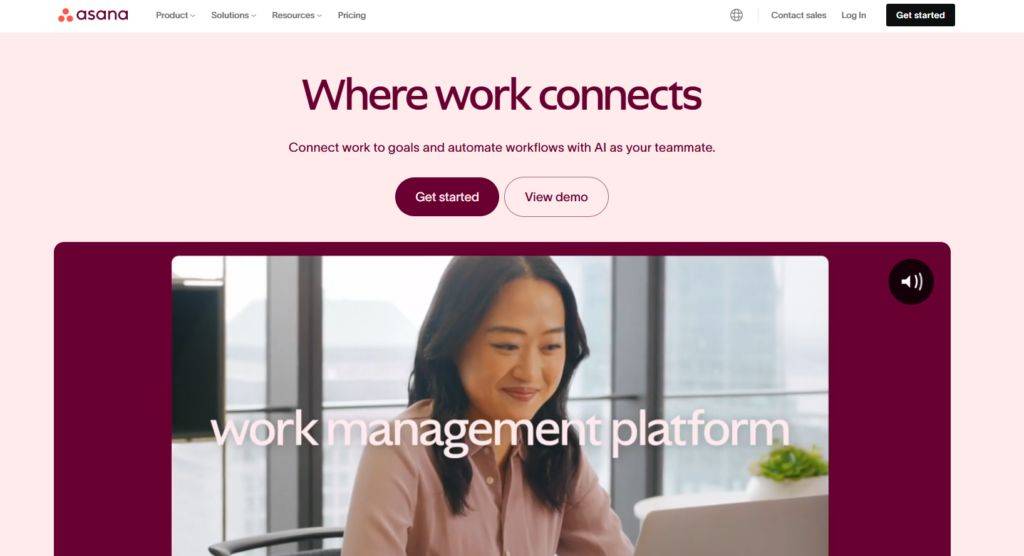This screenshot has height=556, width=1024.
Task: Click the black Get started header button
Action: (x=920, y=15)
